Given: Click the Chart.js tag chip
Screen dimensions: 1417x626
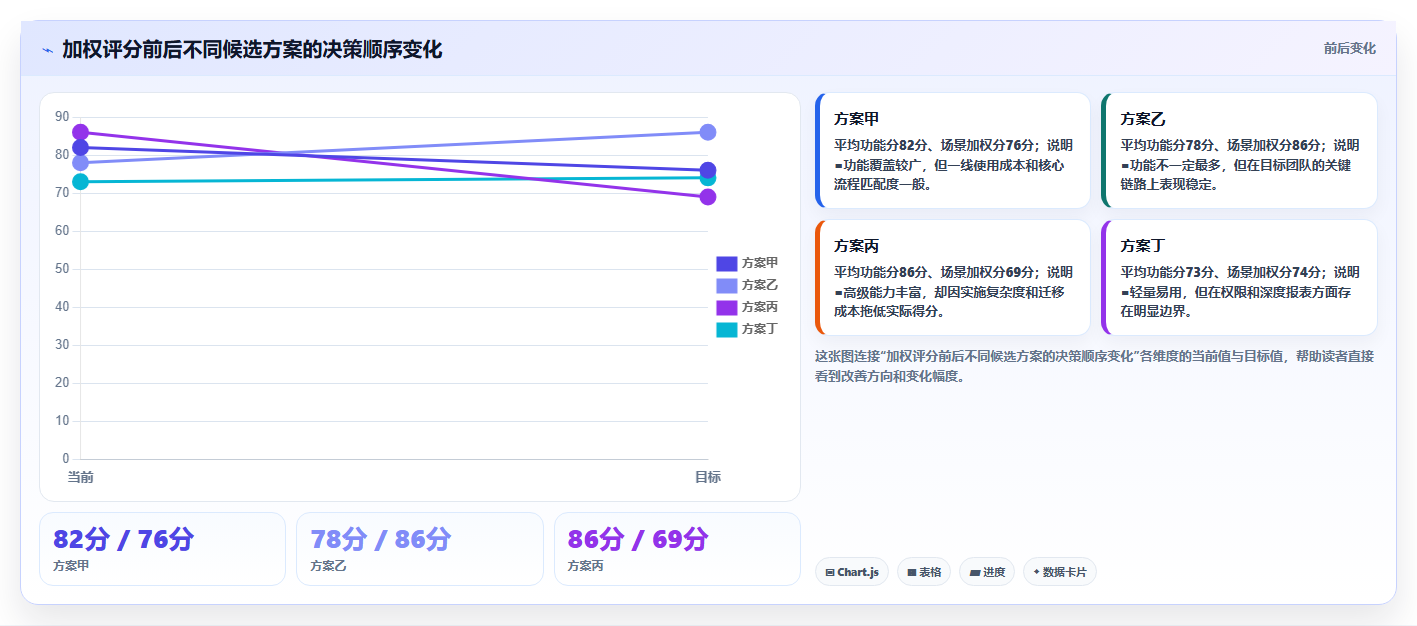Looking at the screenshot, I should tap(852, 572).
